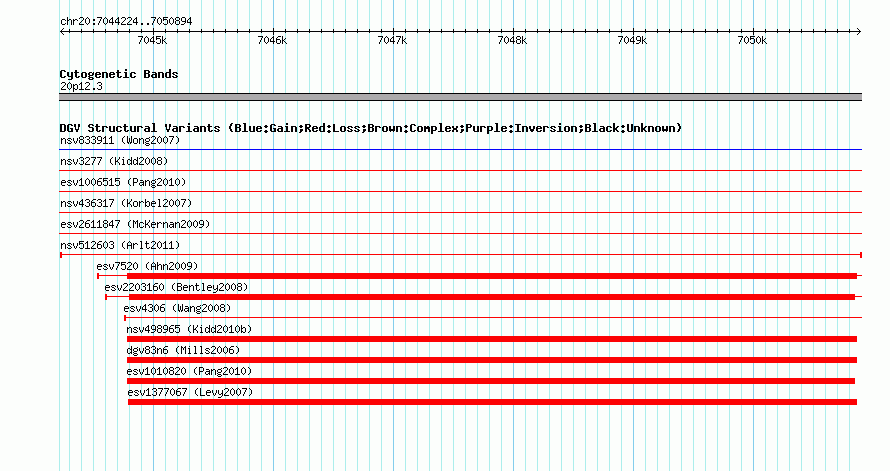The image size is (890, 471).
Task: Click the 20p12.3 band label
Action: [x=81, y=86]
